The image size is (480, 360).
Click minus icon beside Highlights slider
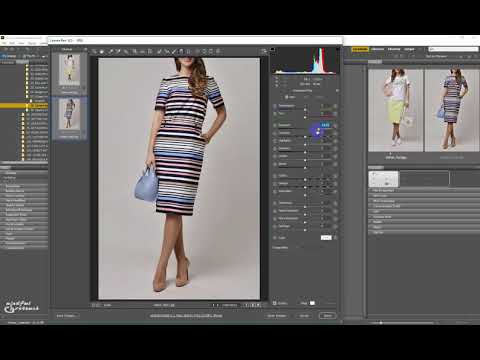coord(275,141)
